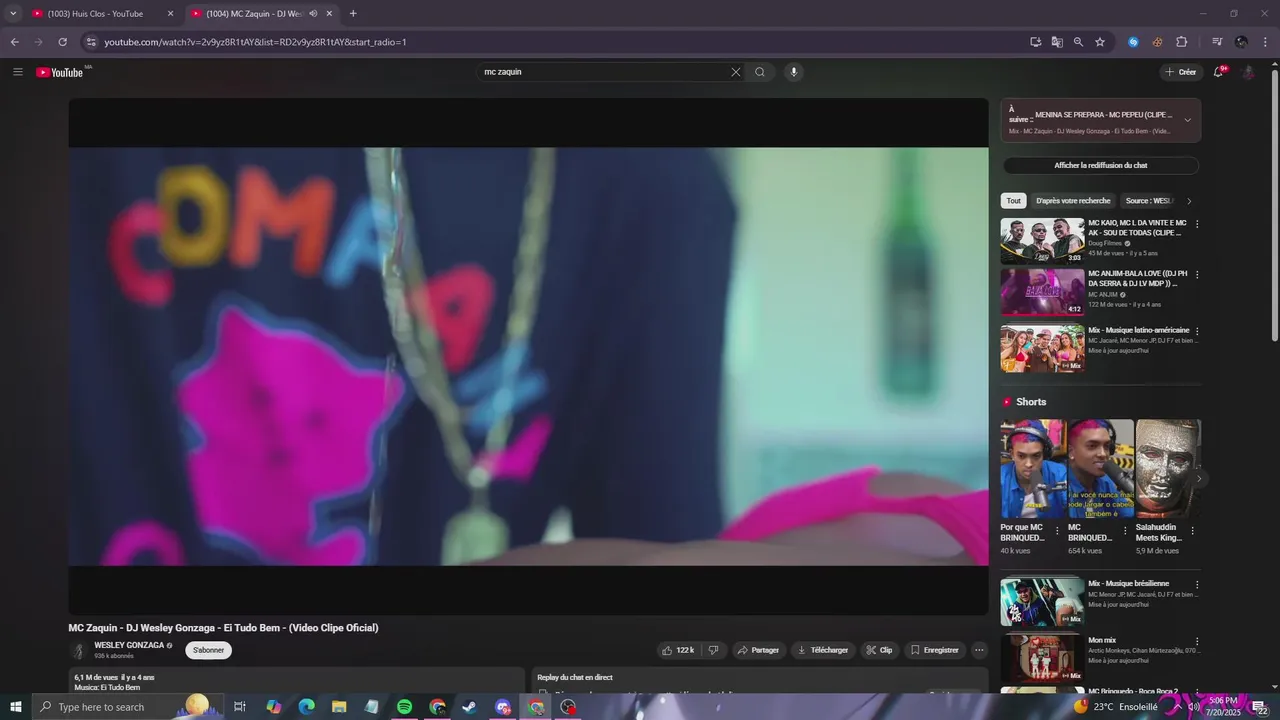Go to the YouTube home logo

click(60, 72)
